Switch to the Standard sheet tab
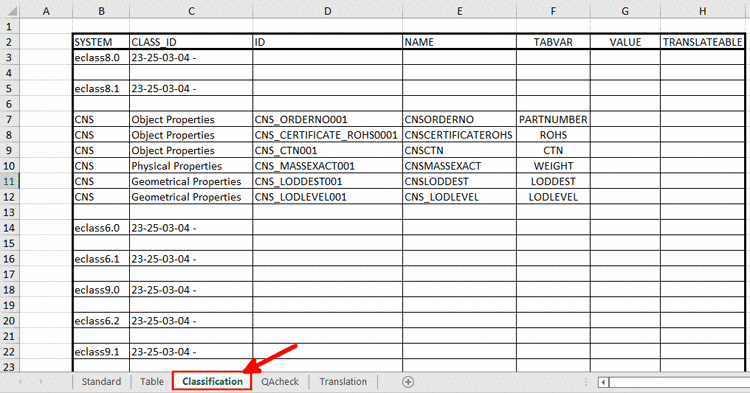This screenshot has width=750, height=393. (x=101, y=382)
